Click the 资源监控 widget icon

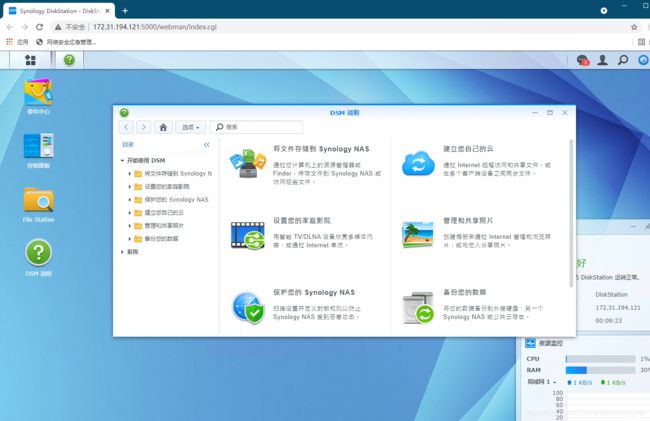(x=530, y=343)
